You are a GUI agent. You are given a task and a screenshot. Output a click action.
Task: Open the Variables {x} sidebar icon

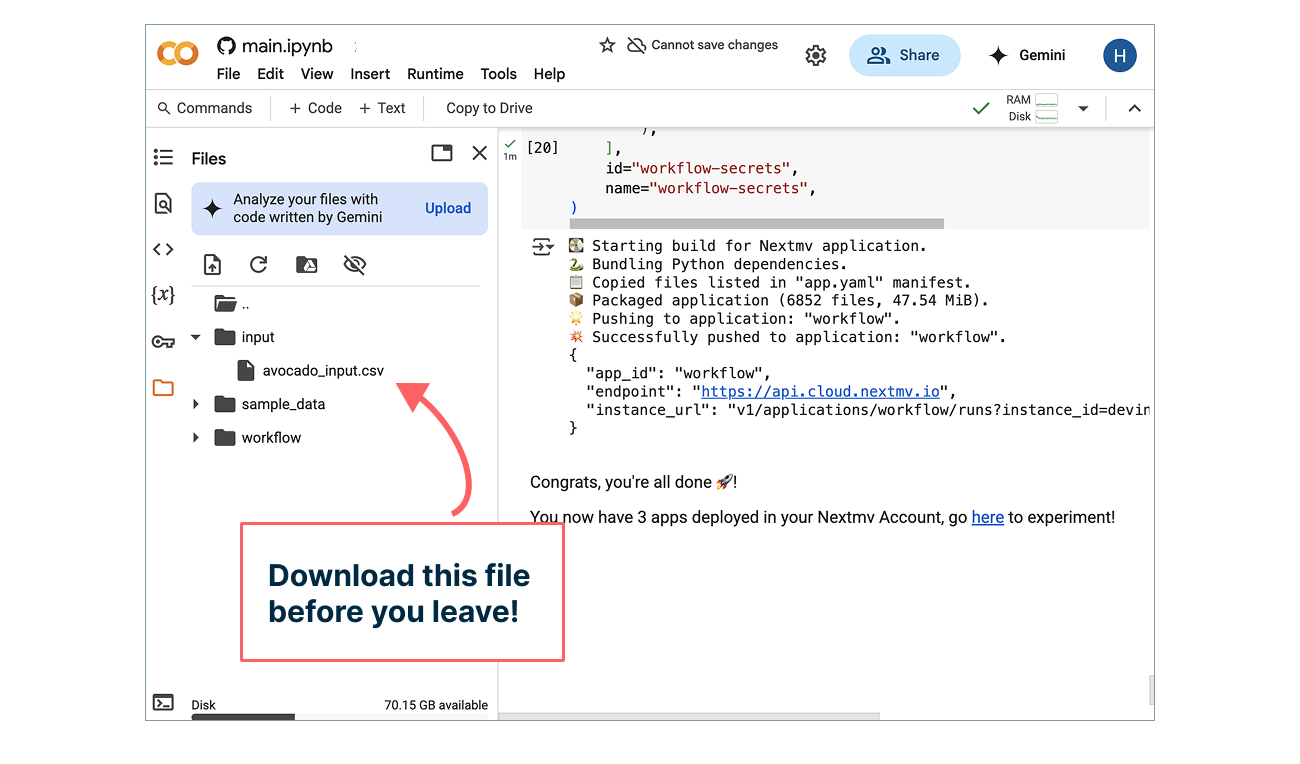(163, 295)
